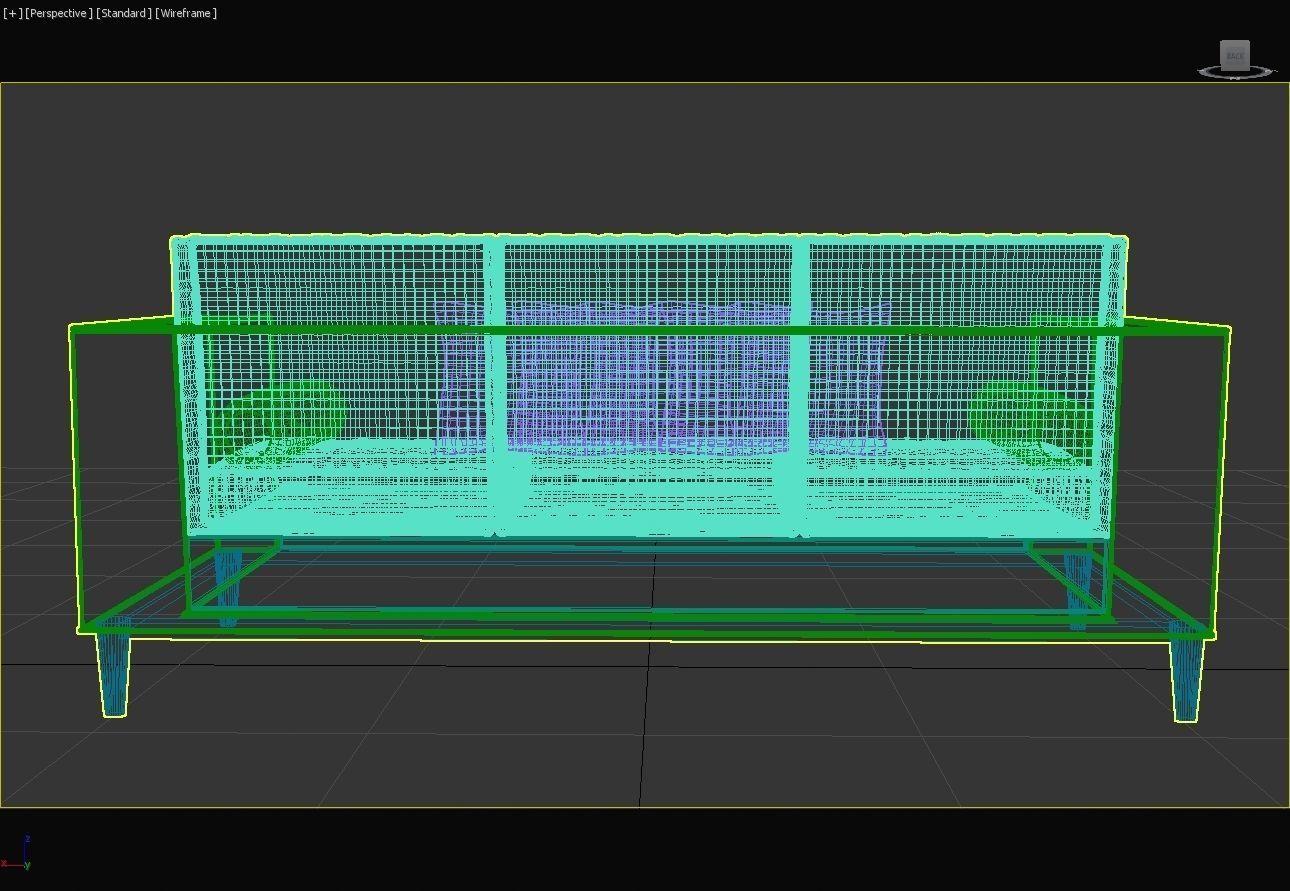Open the Perspective viewport label menu
Screen dimensions: 1290x891
[x=58, y=13]
